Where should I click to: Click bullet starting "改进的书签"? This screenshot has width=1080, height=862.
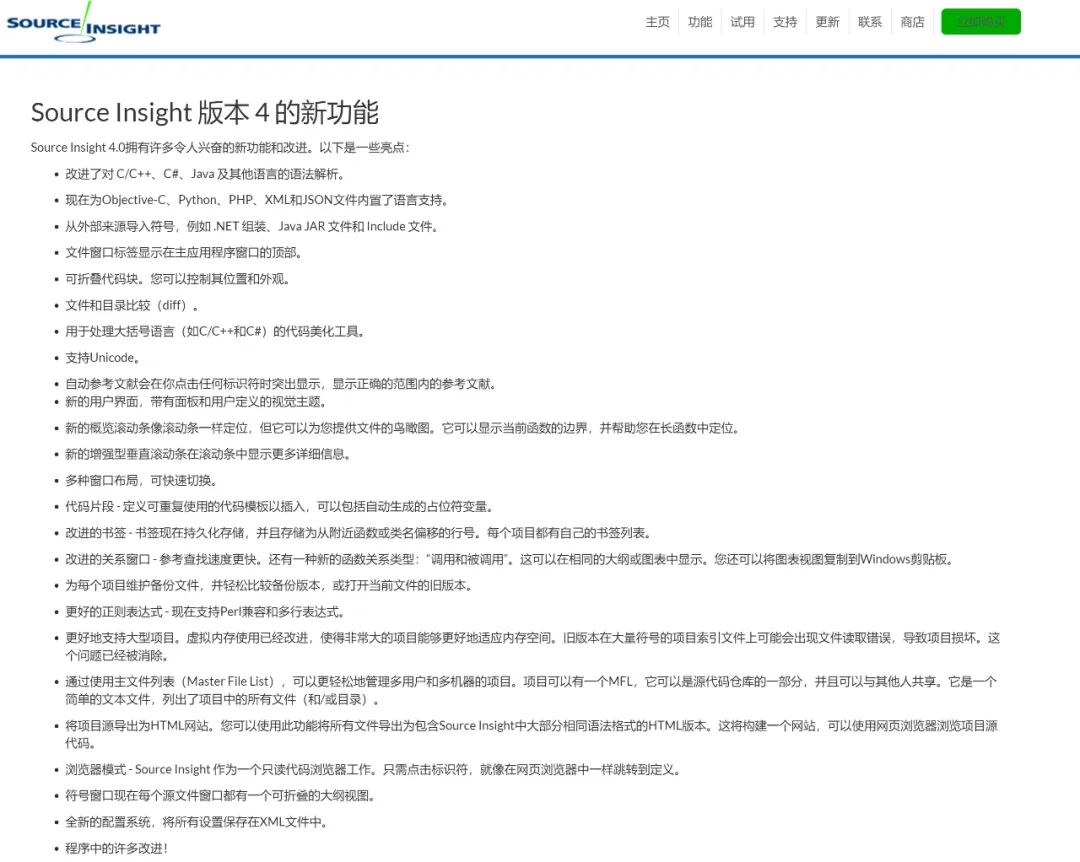pos(358,532)
